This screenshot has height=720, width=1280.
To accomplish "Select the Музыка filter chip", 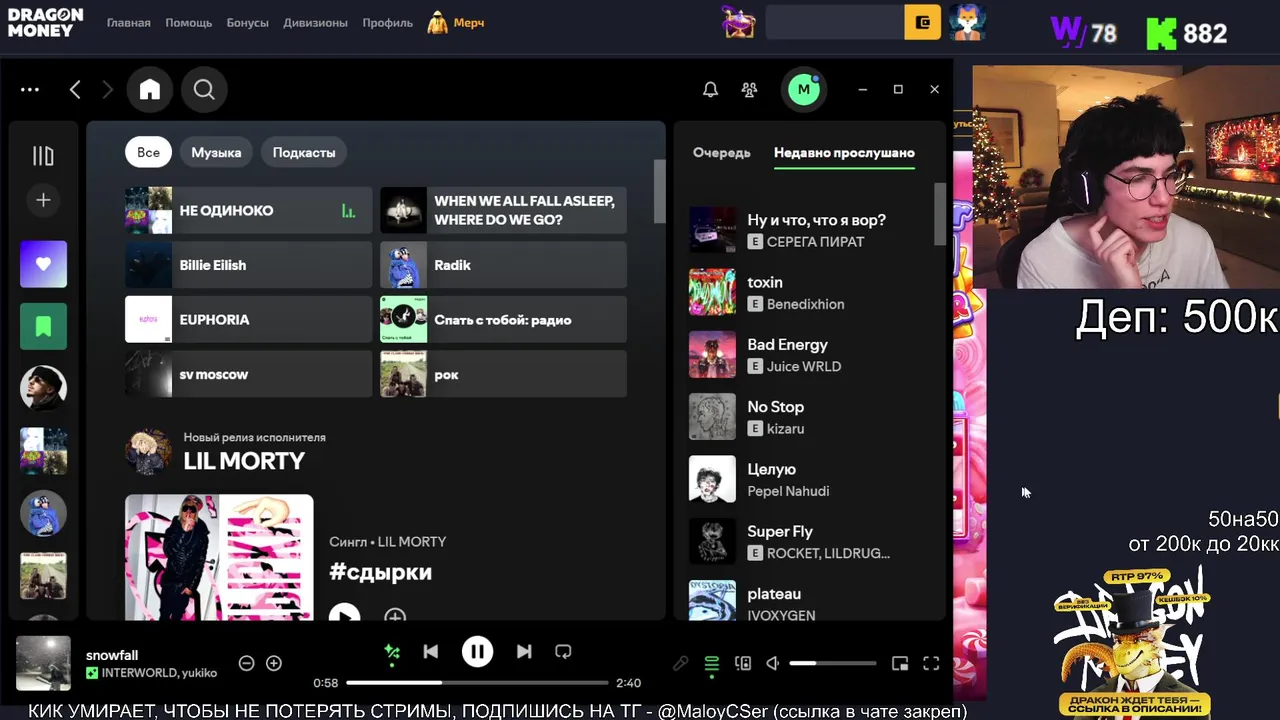I will click(x=216, y=152).
